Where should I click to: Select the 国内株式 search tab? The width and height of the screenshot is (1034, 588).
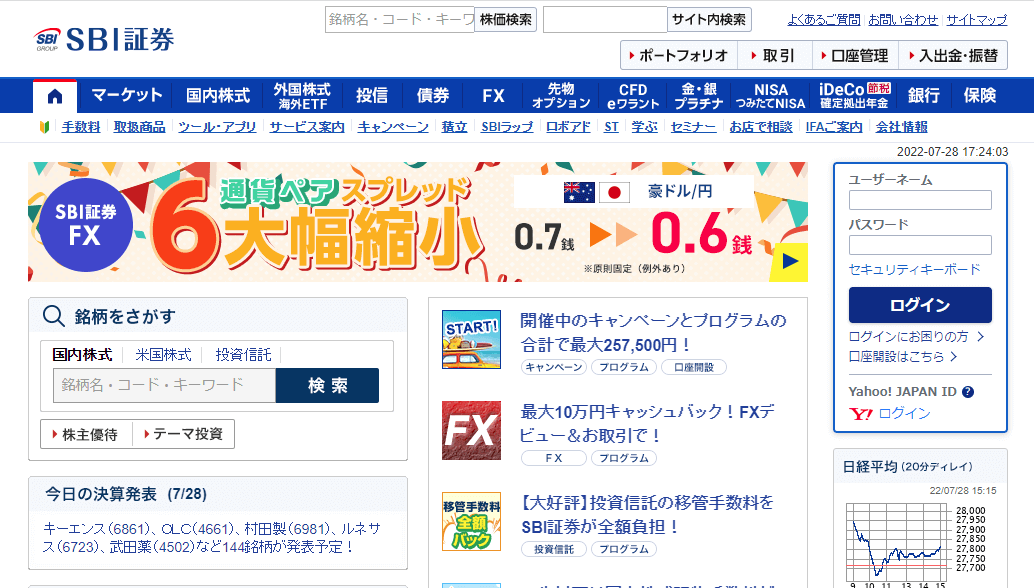tap(82, 355)
